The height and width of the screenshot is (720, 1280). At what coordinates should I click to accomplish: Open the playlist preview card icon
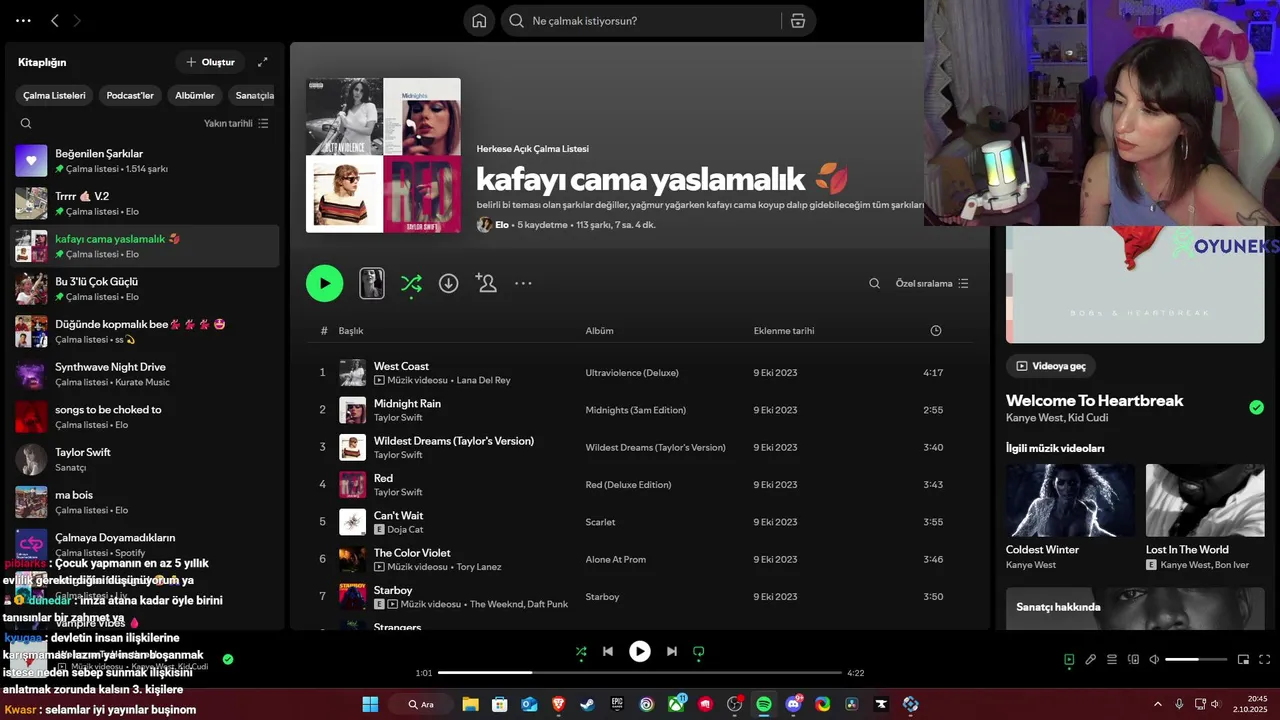tap(372, 283)
